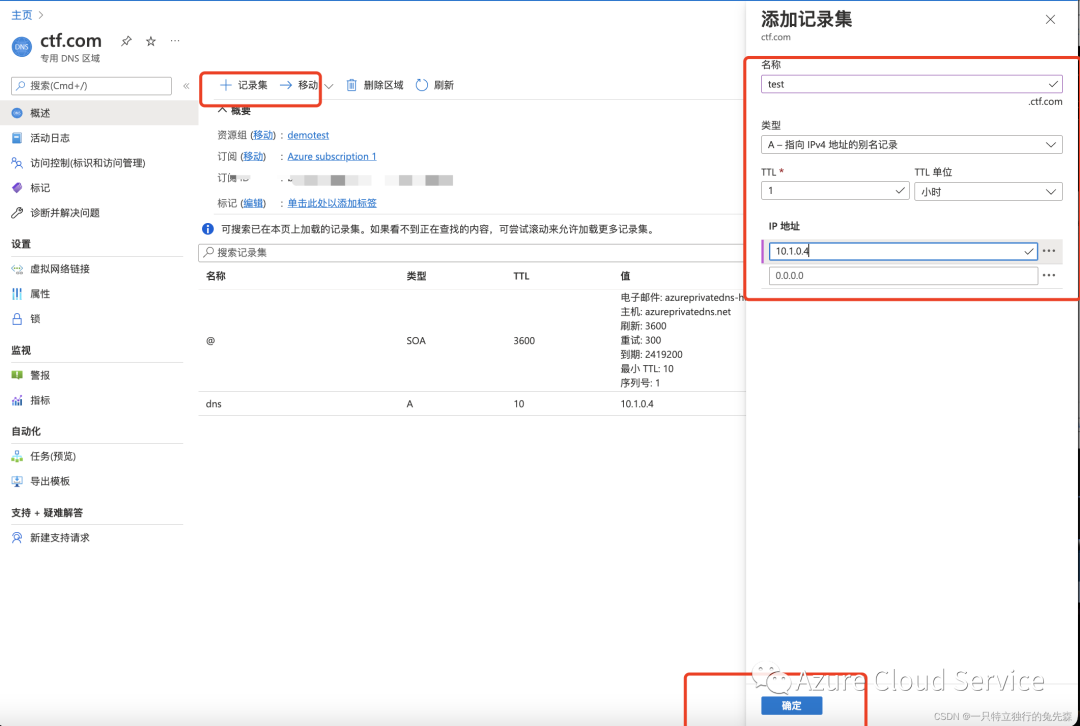The width and height of the screenshot is (1080, 726).
Task: Click the Type column header
Action: coord(416,276)
